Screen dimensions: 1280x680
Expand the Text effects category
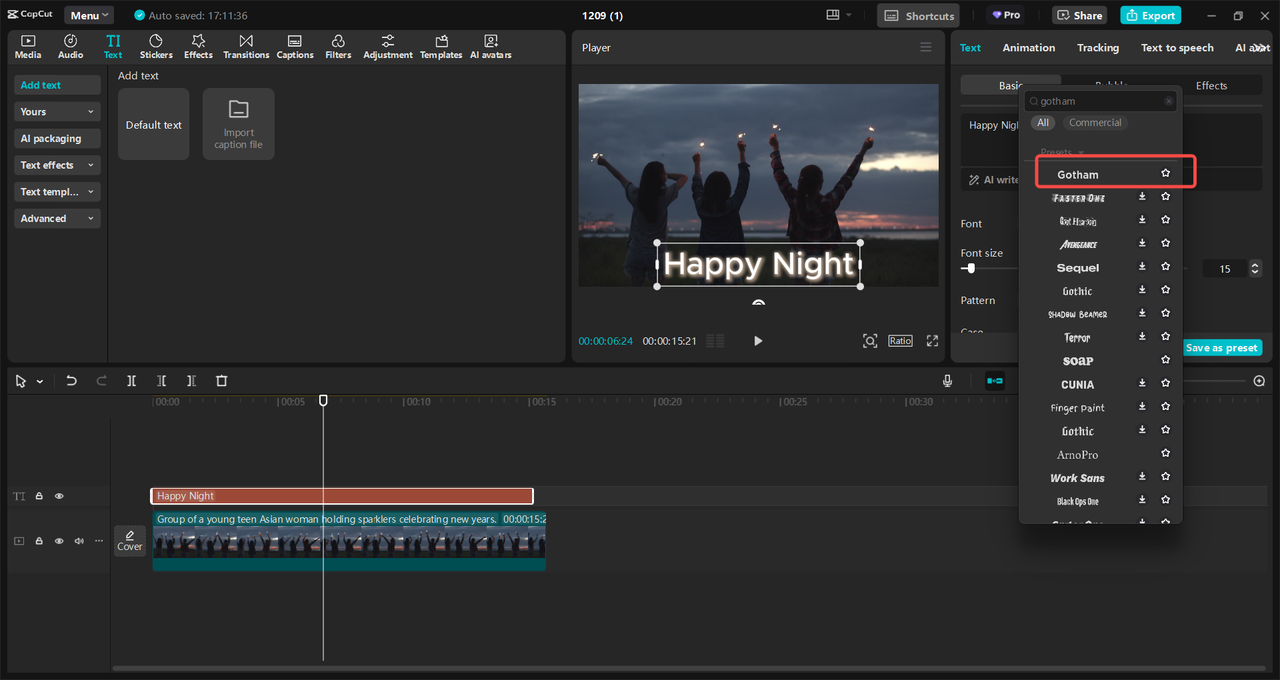pyautogui.click(x=57, y=165)
